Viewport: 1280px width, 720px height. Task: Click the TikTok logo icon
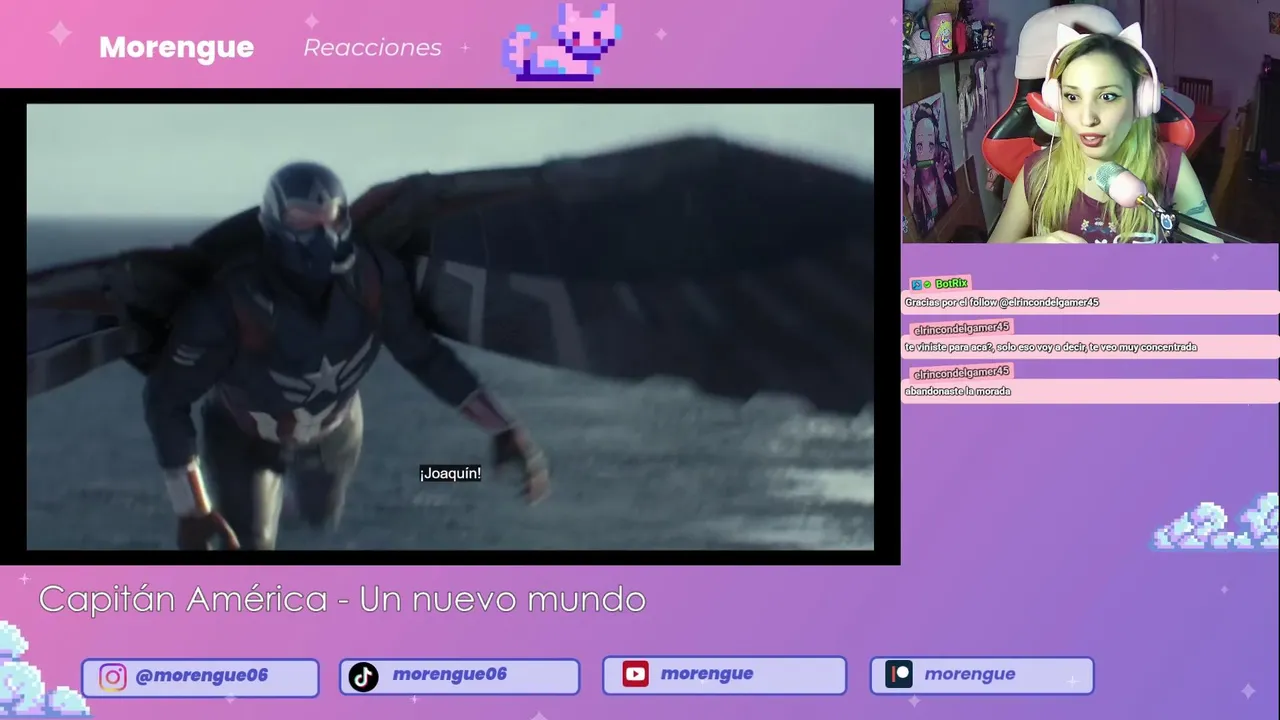(363, 677)
